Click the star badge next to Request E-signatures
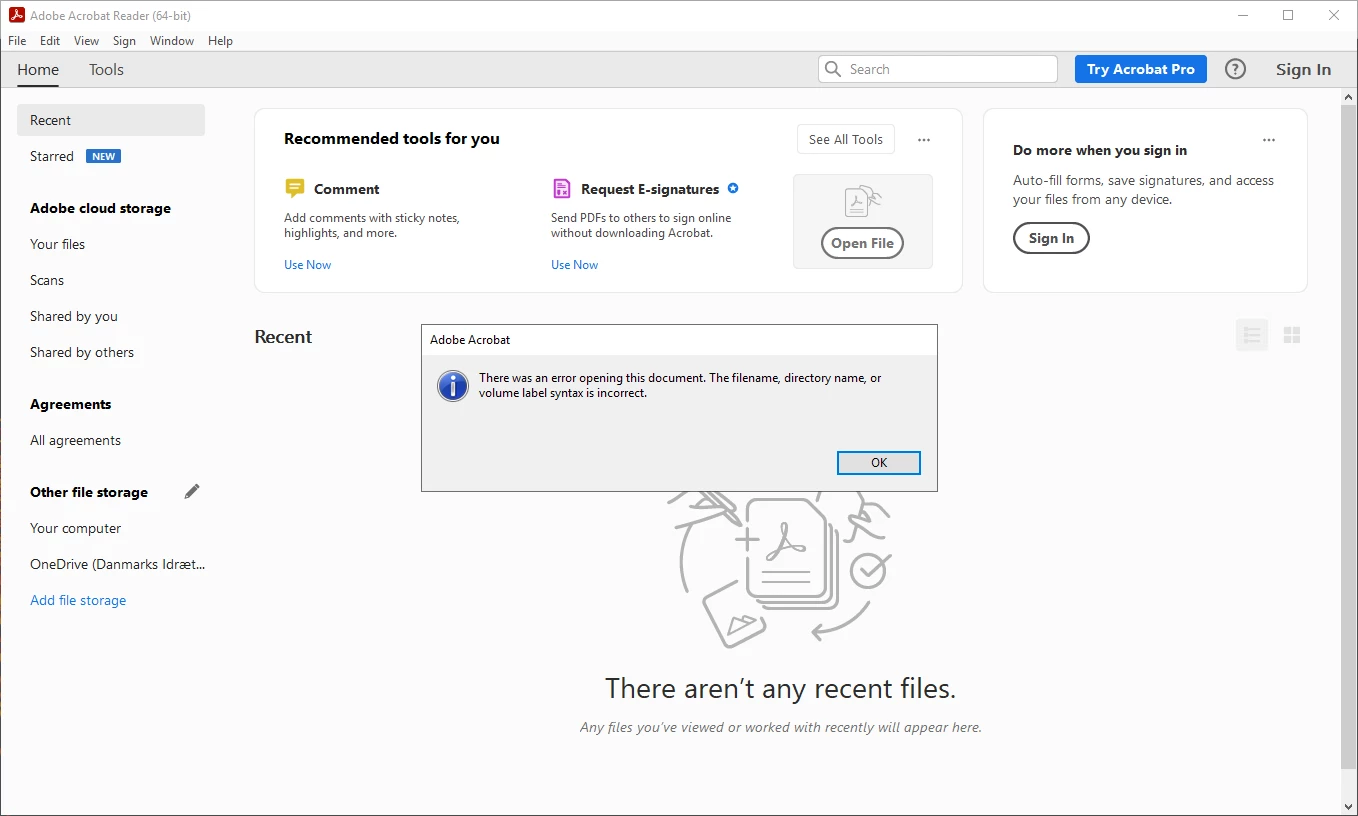1358x816 pixels. [733, 188]
